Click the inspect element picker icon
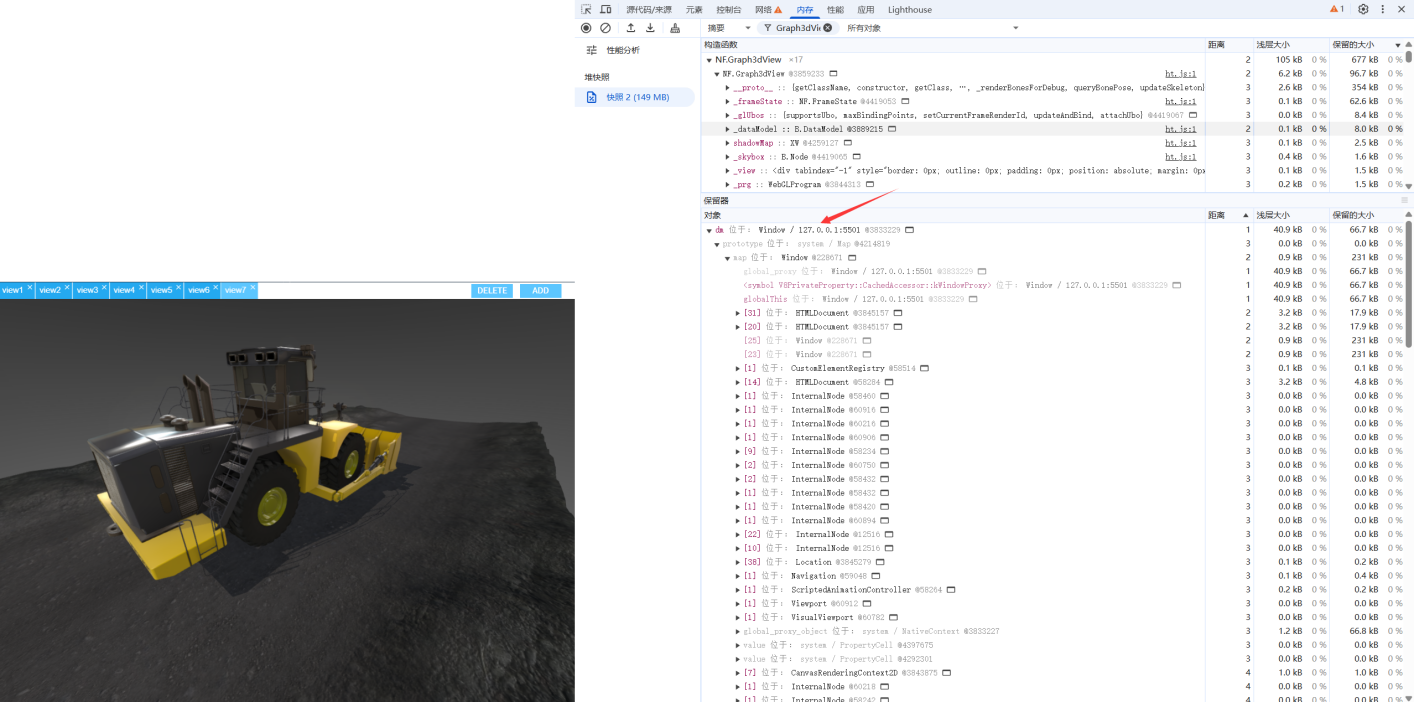 point(586,9)
